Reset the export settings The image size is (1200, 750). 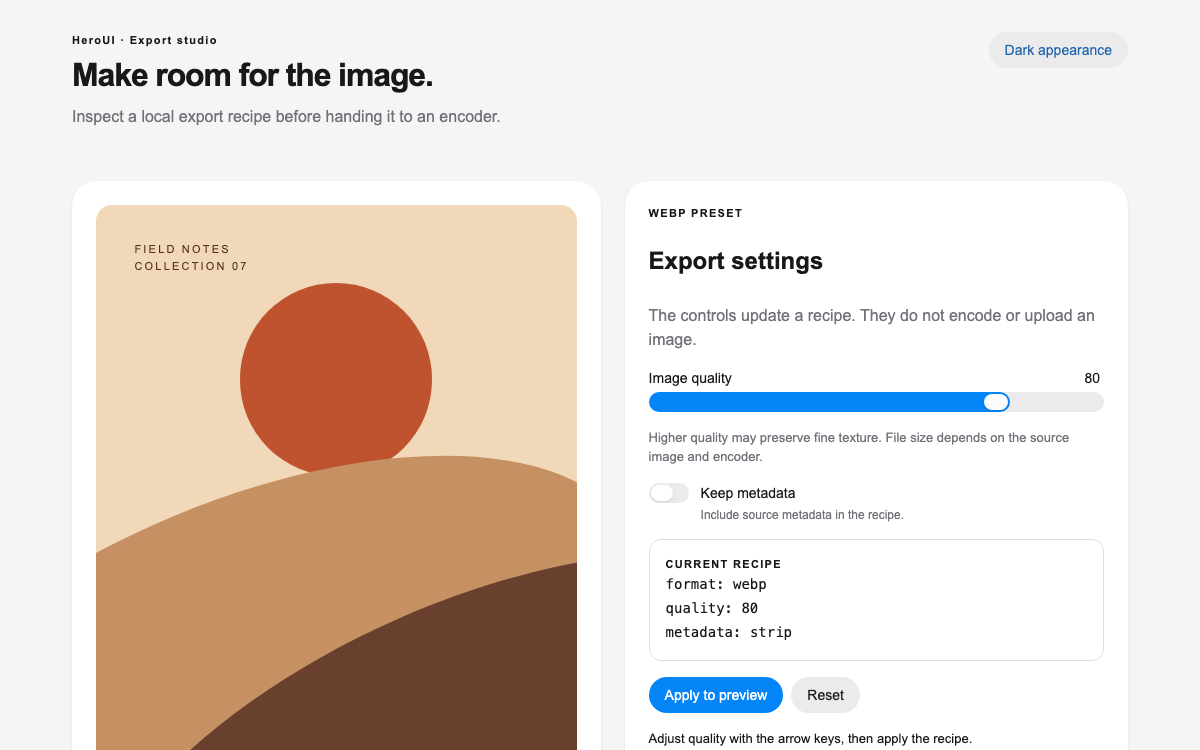coord(825,695)
